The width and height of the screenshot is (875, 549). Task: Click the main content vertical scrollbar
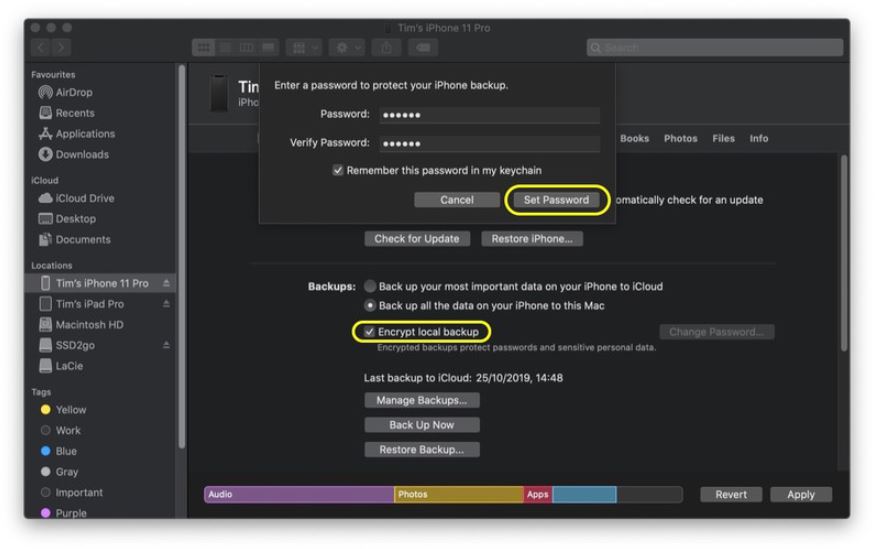[x=844, y=252]
